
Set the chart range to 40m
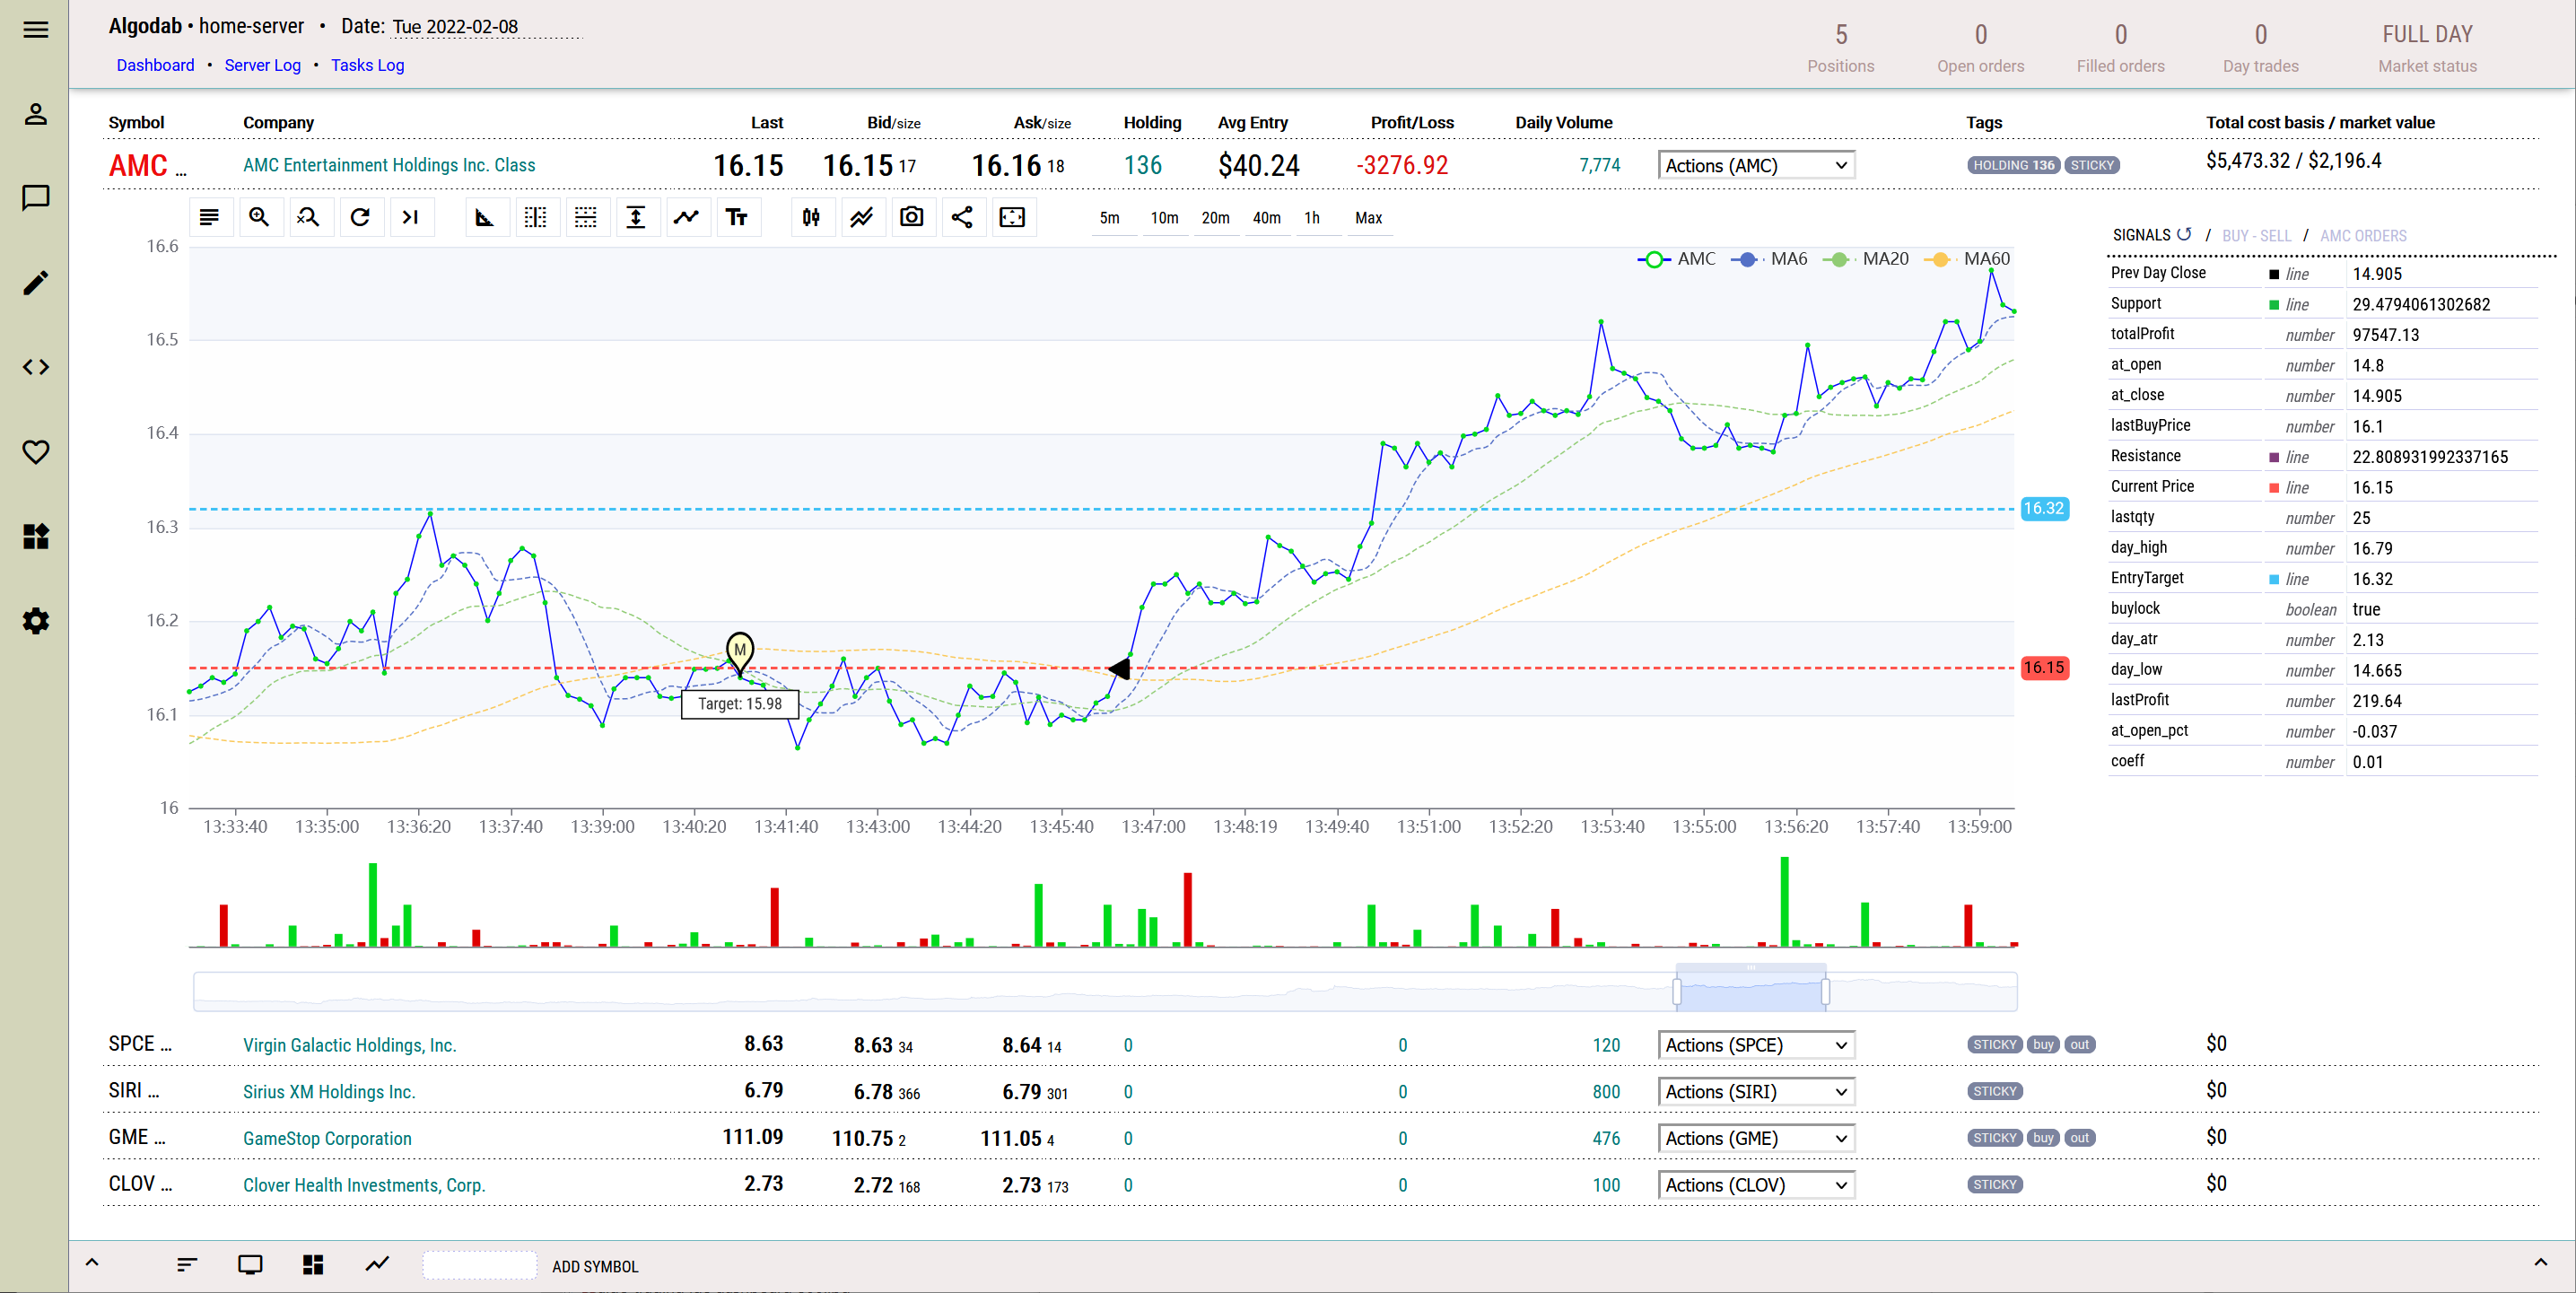click(1266, 218)
